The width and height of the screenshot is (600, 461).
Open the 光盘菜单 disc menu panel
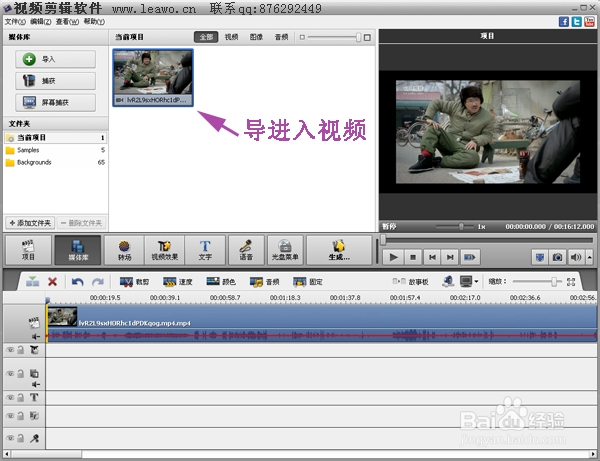click(x=285, y=250)
